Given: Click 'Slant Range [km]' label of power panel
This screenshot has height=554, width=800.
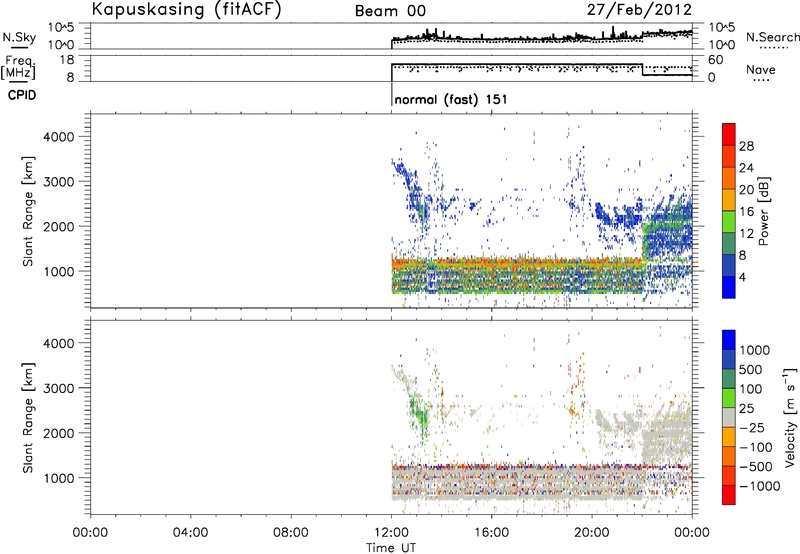Looking at the screenshot, I should pos(28,211).
